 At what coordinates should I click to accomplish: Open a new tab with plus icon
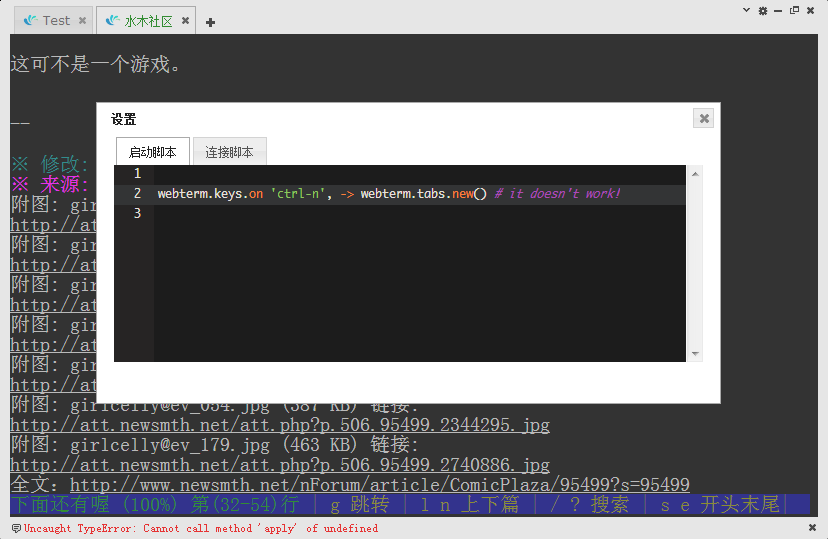[210, 22]
